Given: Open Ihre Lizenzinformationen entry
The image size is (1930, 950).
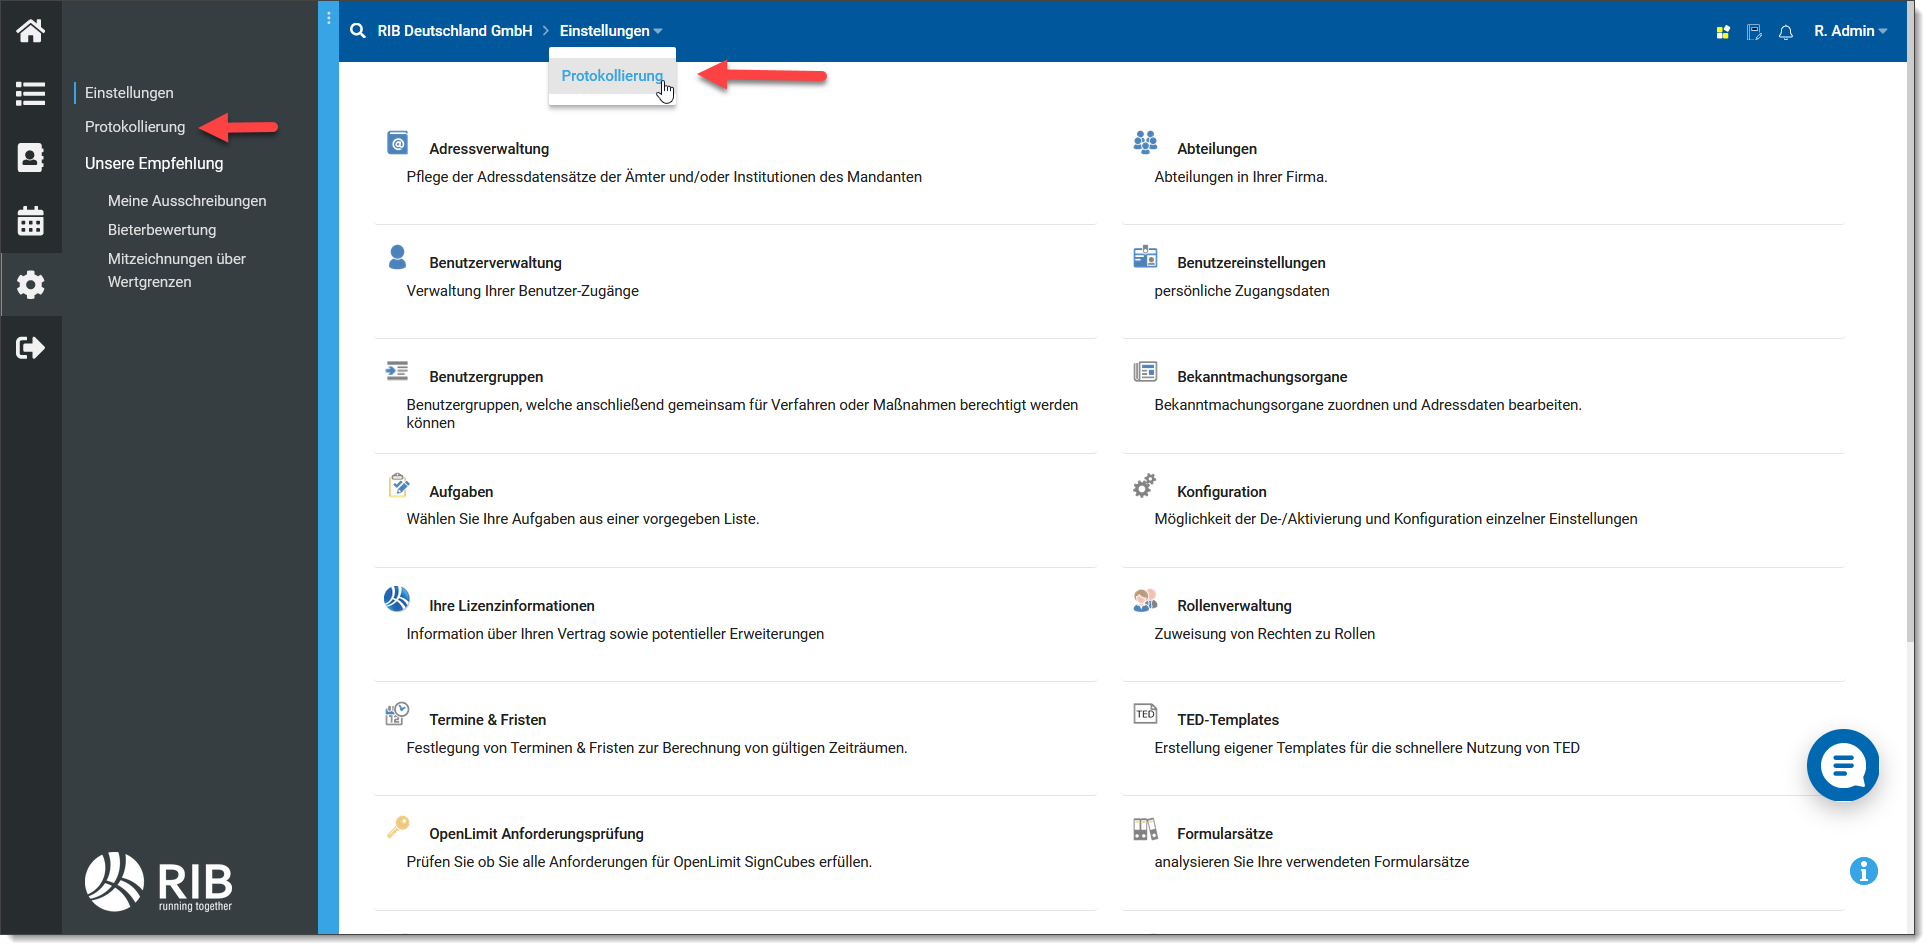Looking at the screenshot, I should [512, 606].
